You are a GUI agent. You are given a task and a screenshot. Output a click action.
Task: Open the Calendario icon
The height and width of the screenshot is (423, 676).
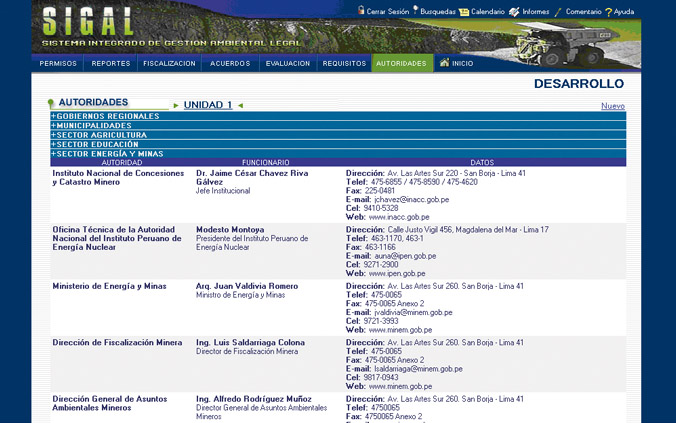464,11
